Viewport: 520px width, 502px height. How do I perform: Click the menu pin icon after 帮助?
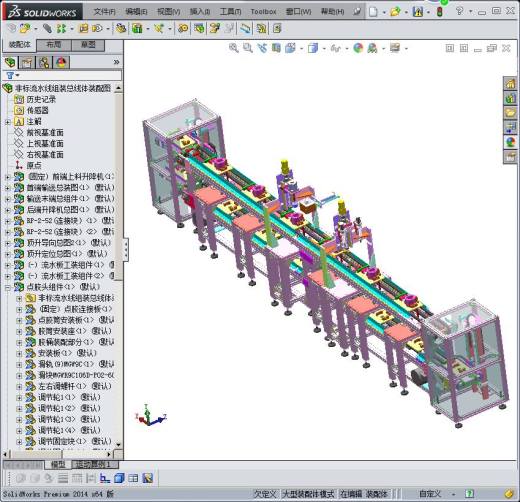pyautogui.click(x=357, y=12)
